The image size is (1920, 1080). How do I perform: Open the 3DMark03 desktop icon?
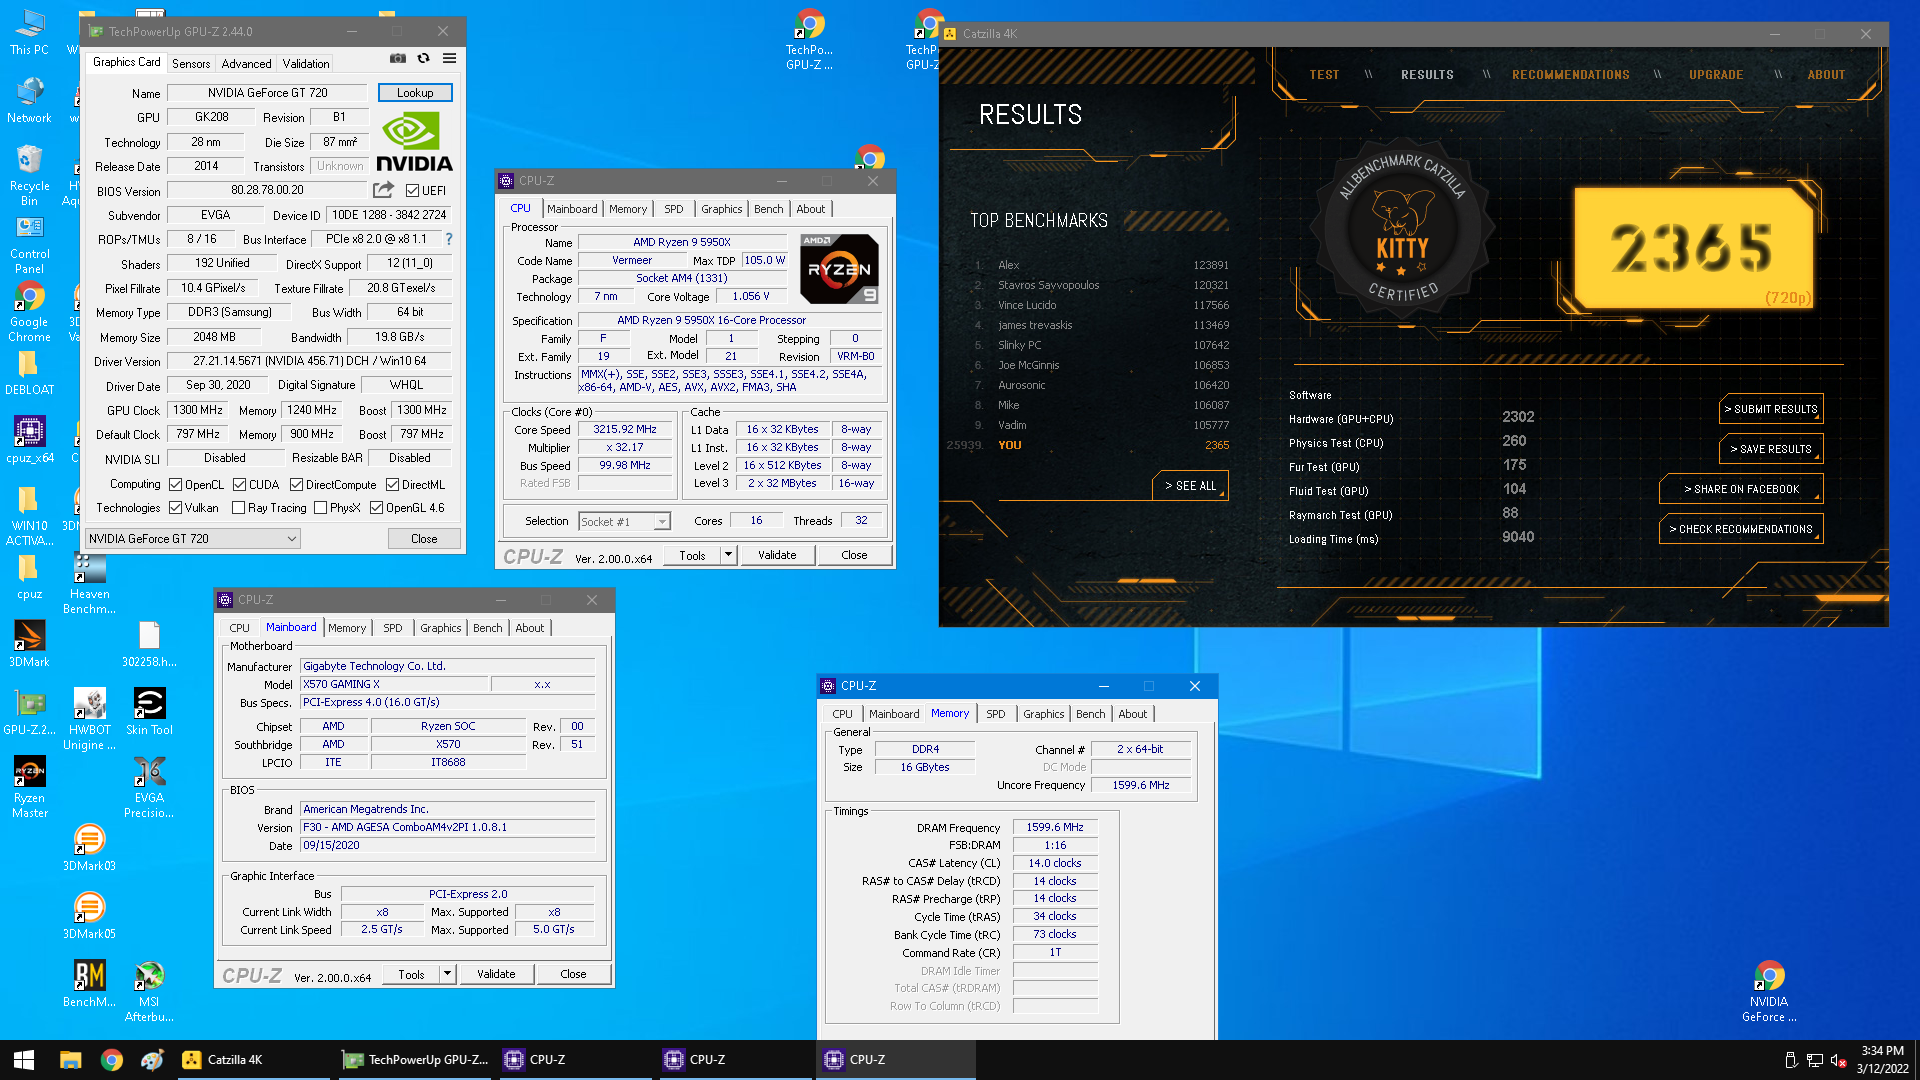click(x=89, y=848)
